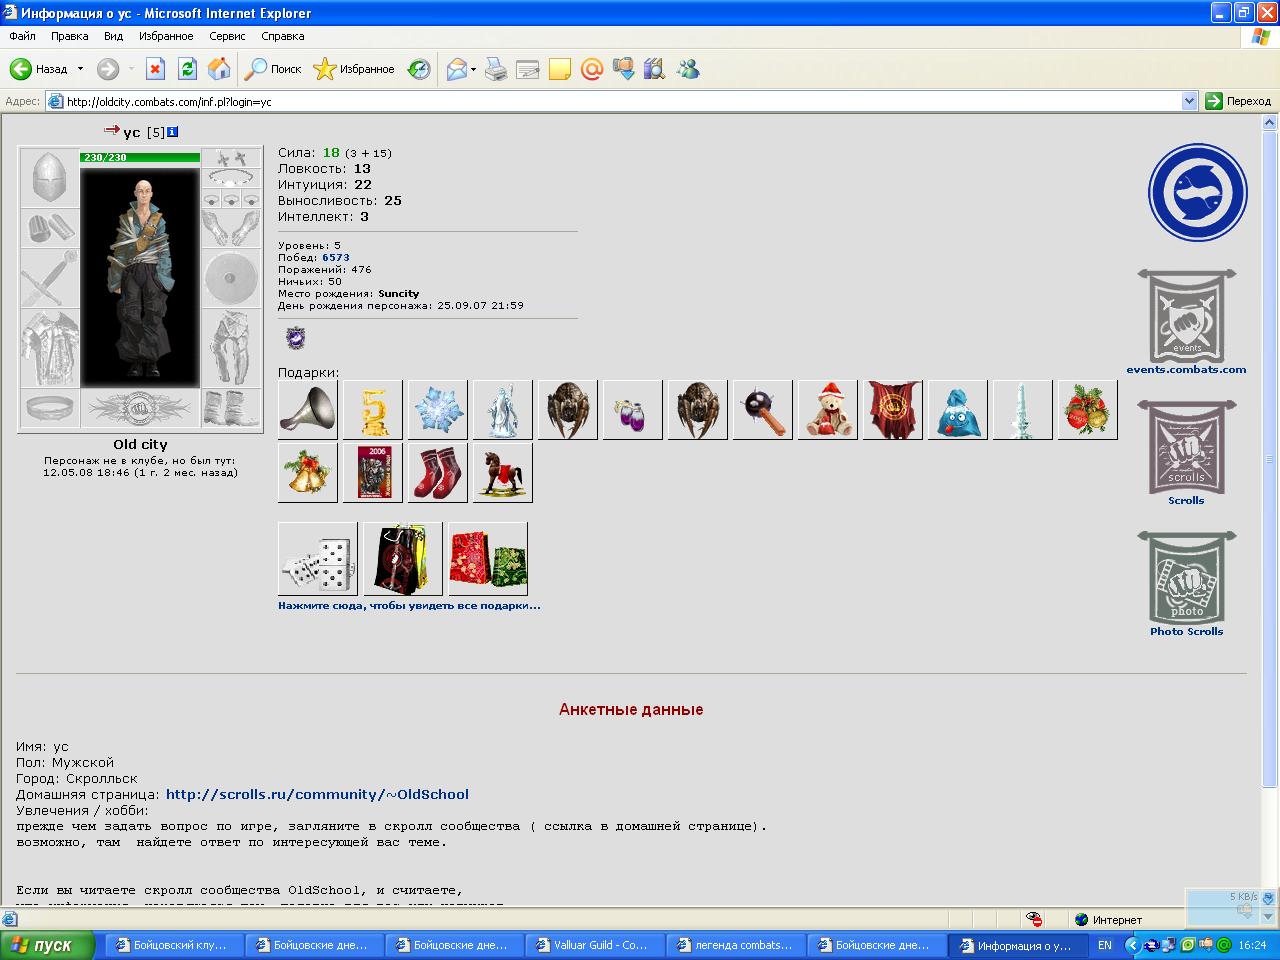Click the Forward arrow button

click(107, 69)
